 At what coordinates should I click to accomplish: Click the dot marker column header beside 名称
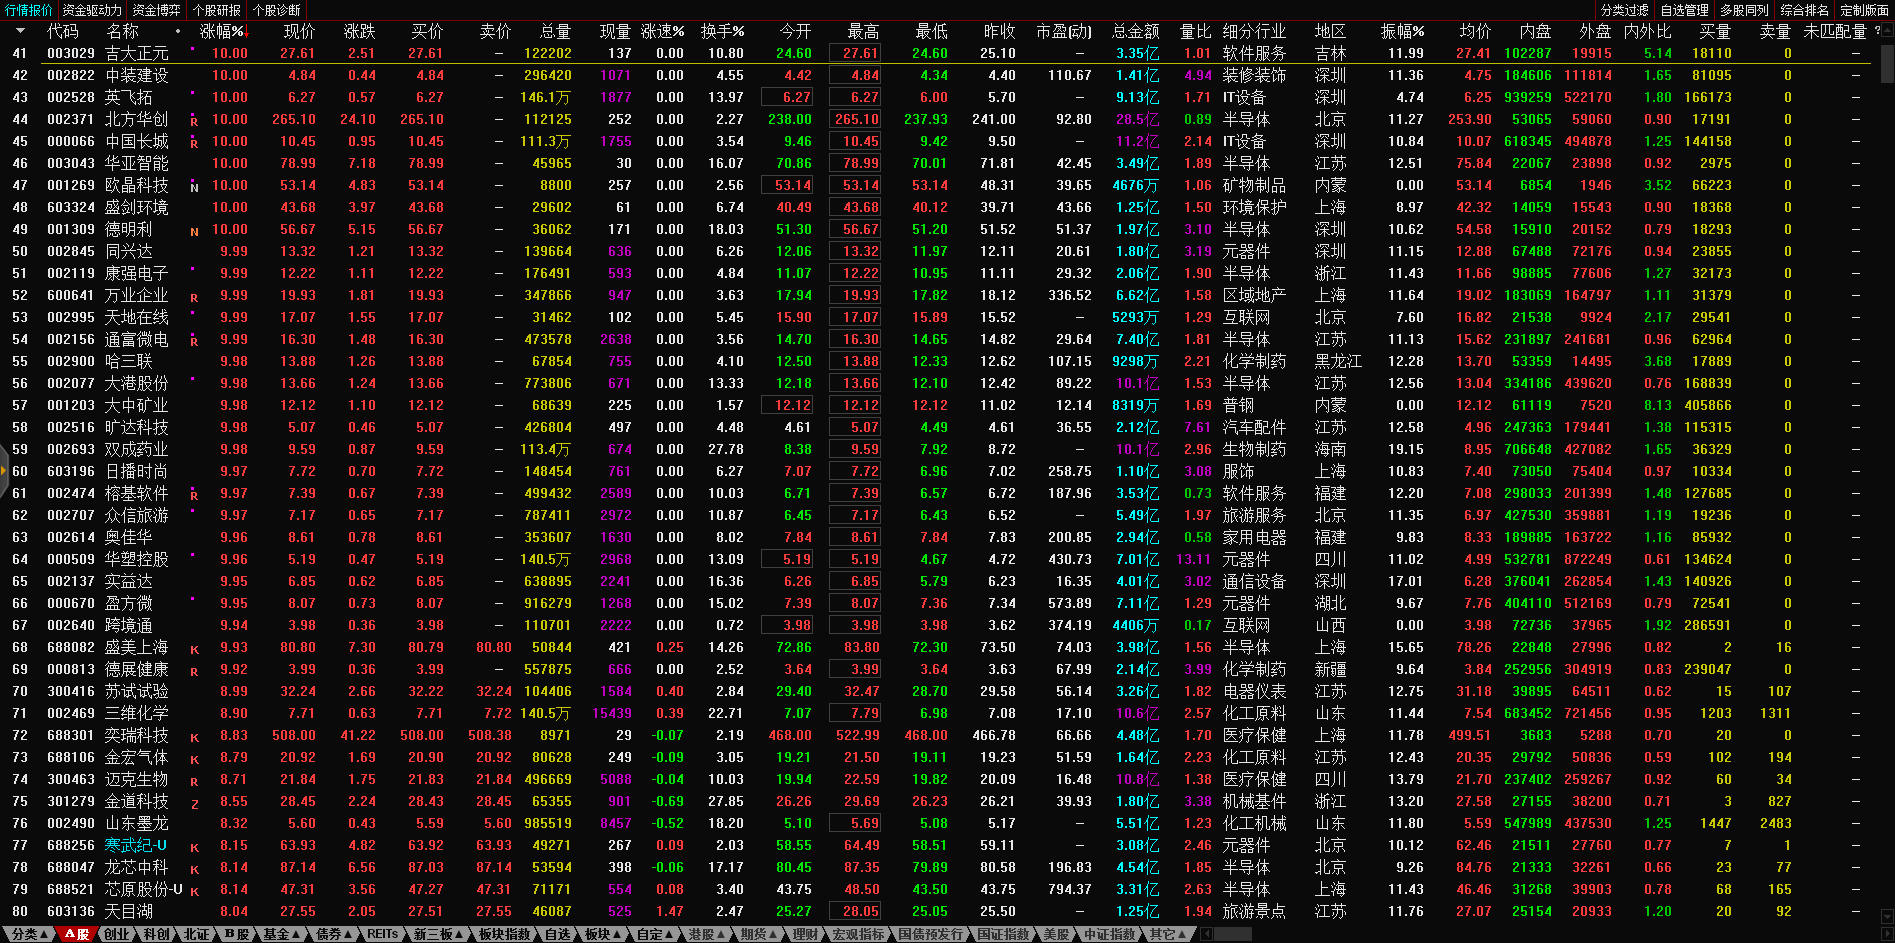tap(178, 31)
